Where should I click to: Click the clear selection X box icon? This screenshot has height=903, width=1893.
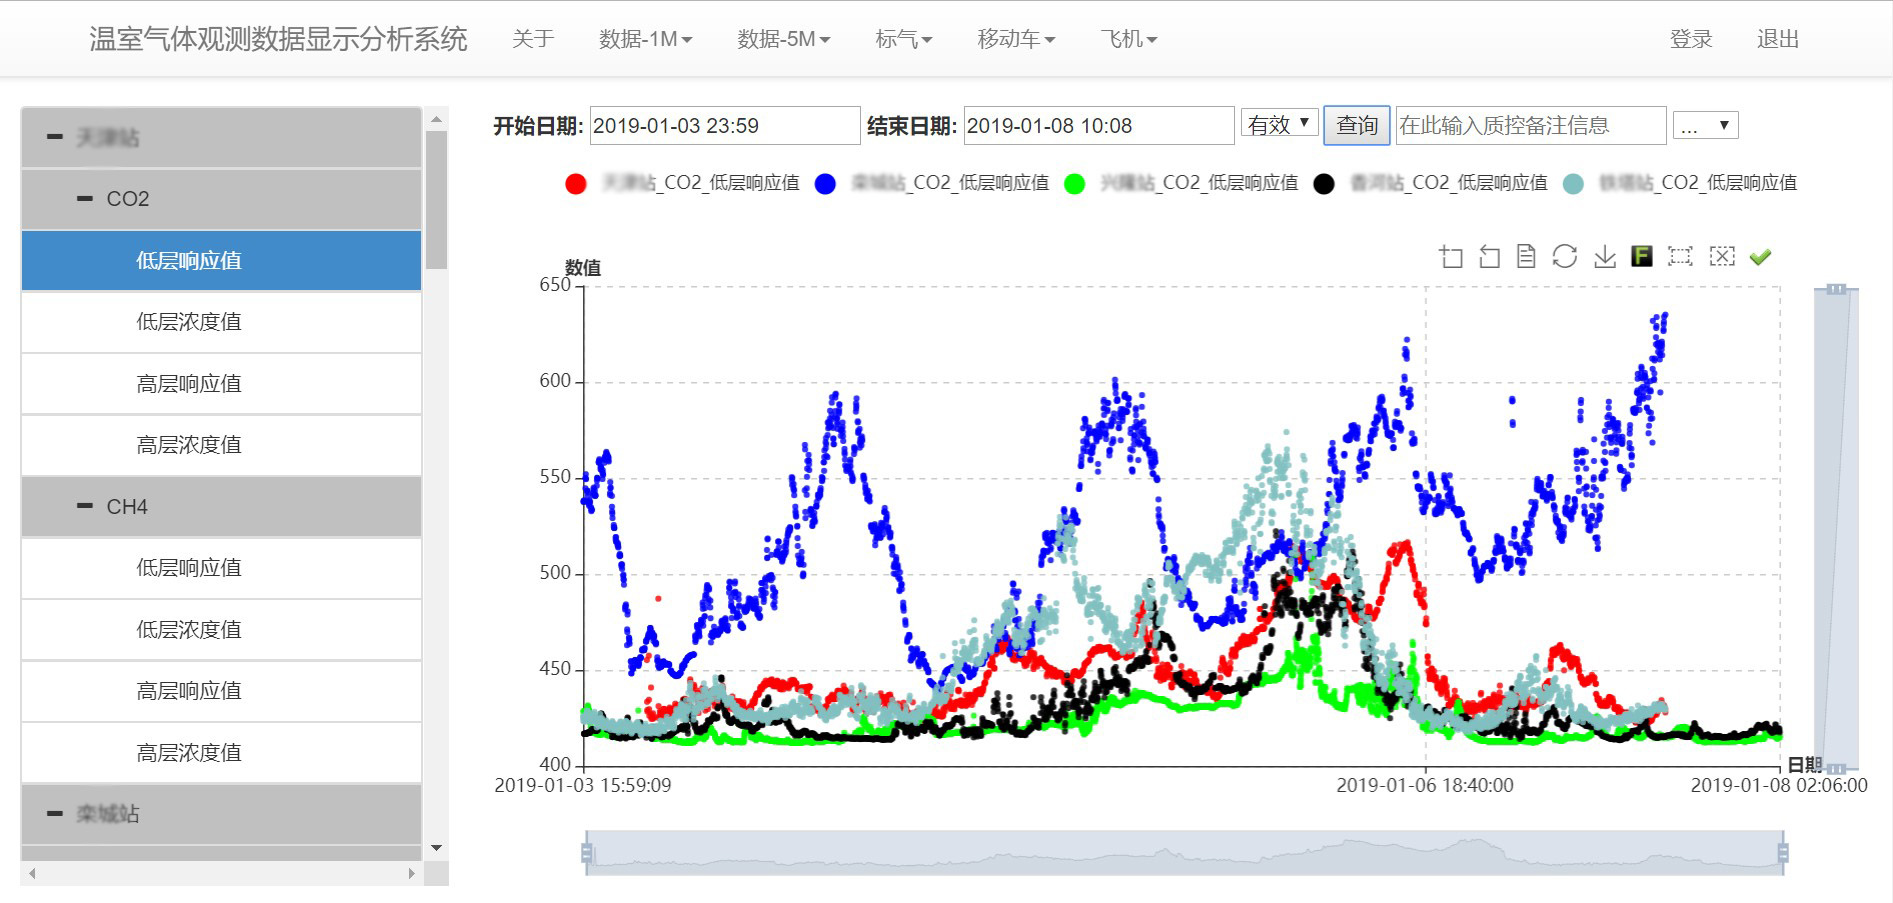pyautogui.click(x=1722, y=257)
